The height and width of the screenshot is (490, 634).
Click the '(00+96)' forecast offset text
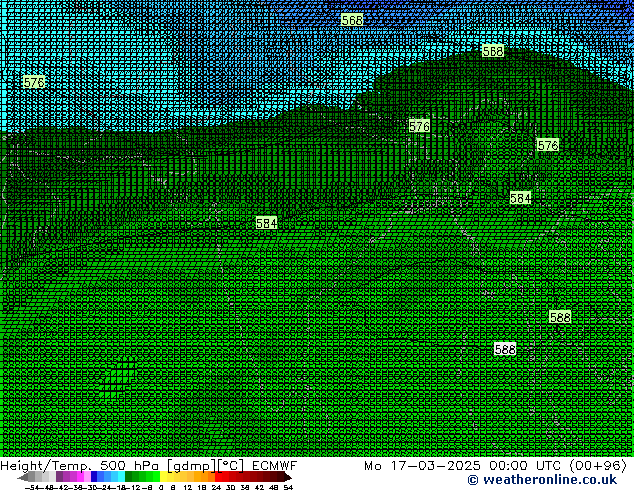pos(598,466)
